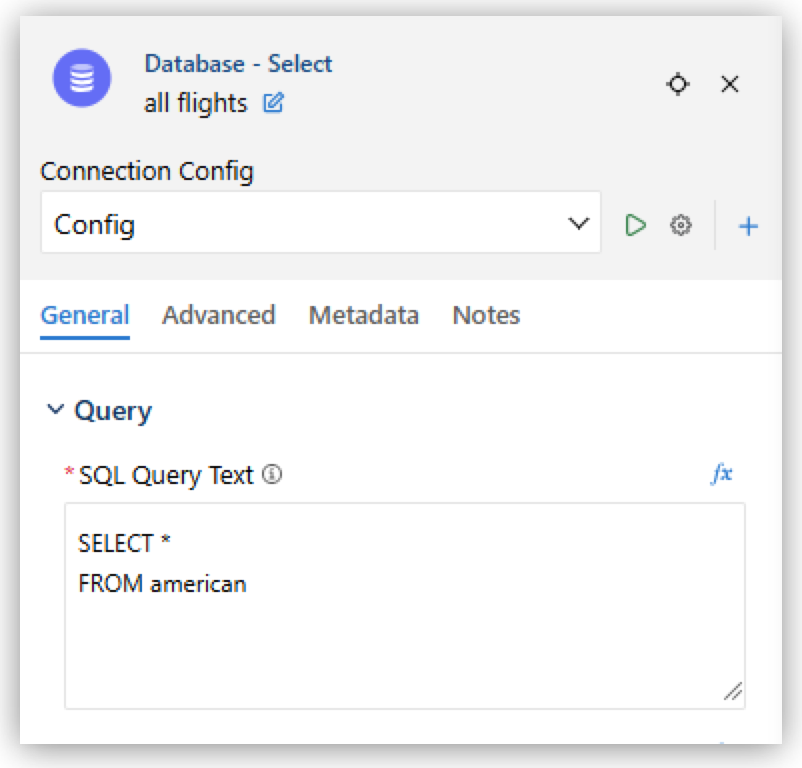Click the text area resize handle
The height and width of the screenshot is (768, 802).
[x=733, y=692]
